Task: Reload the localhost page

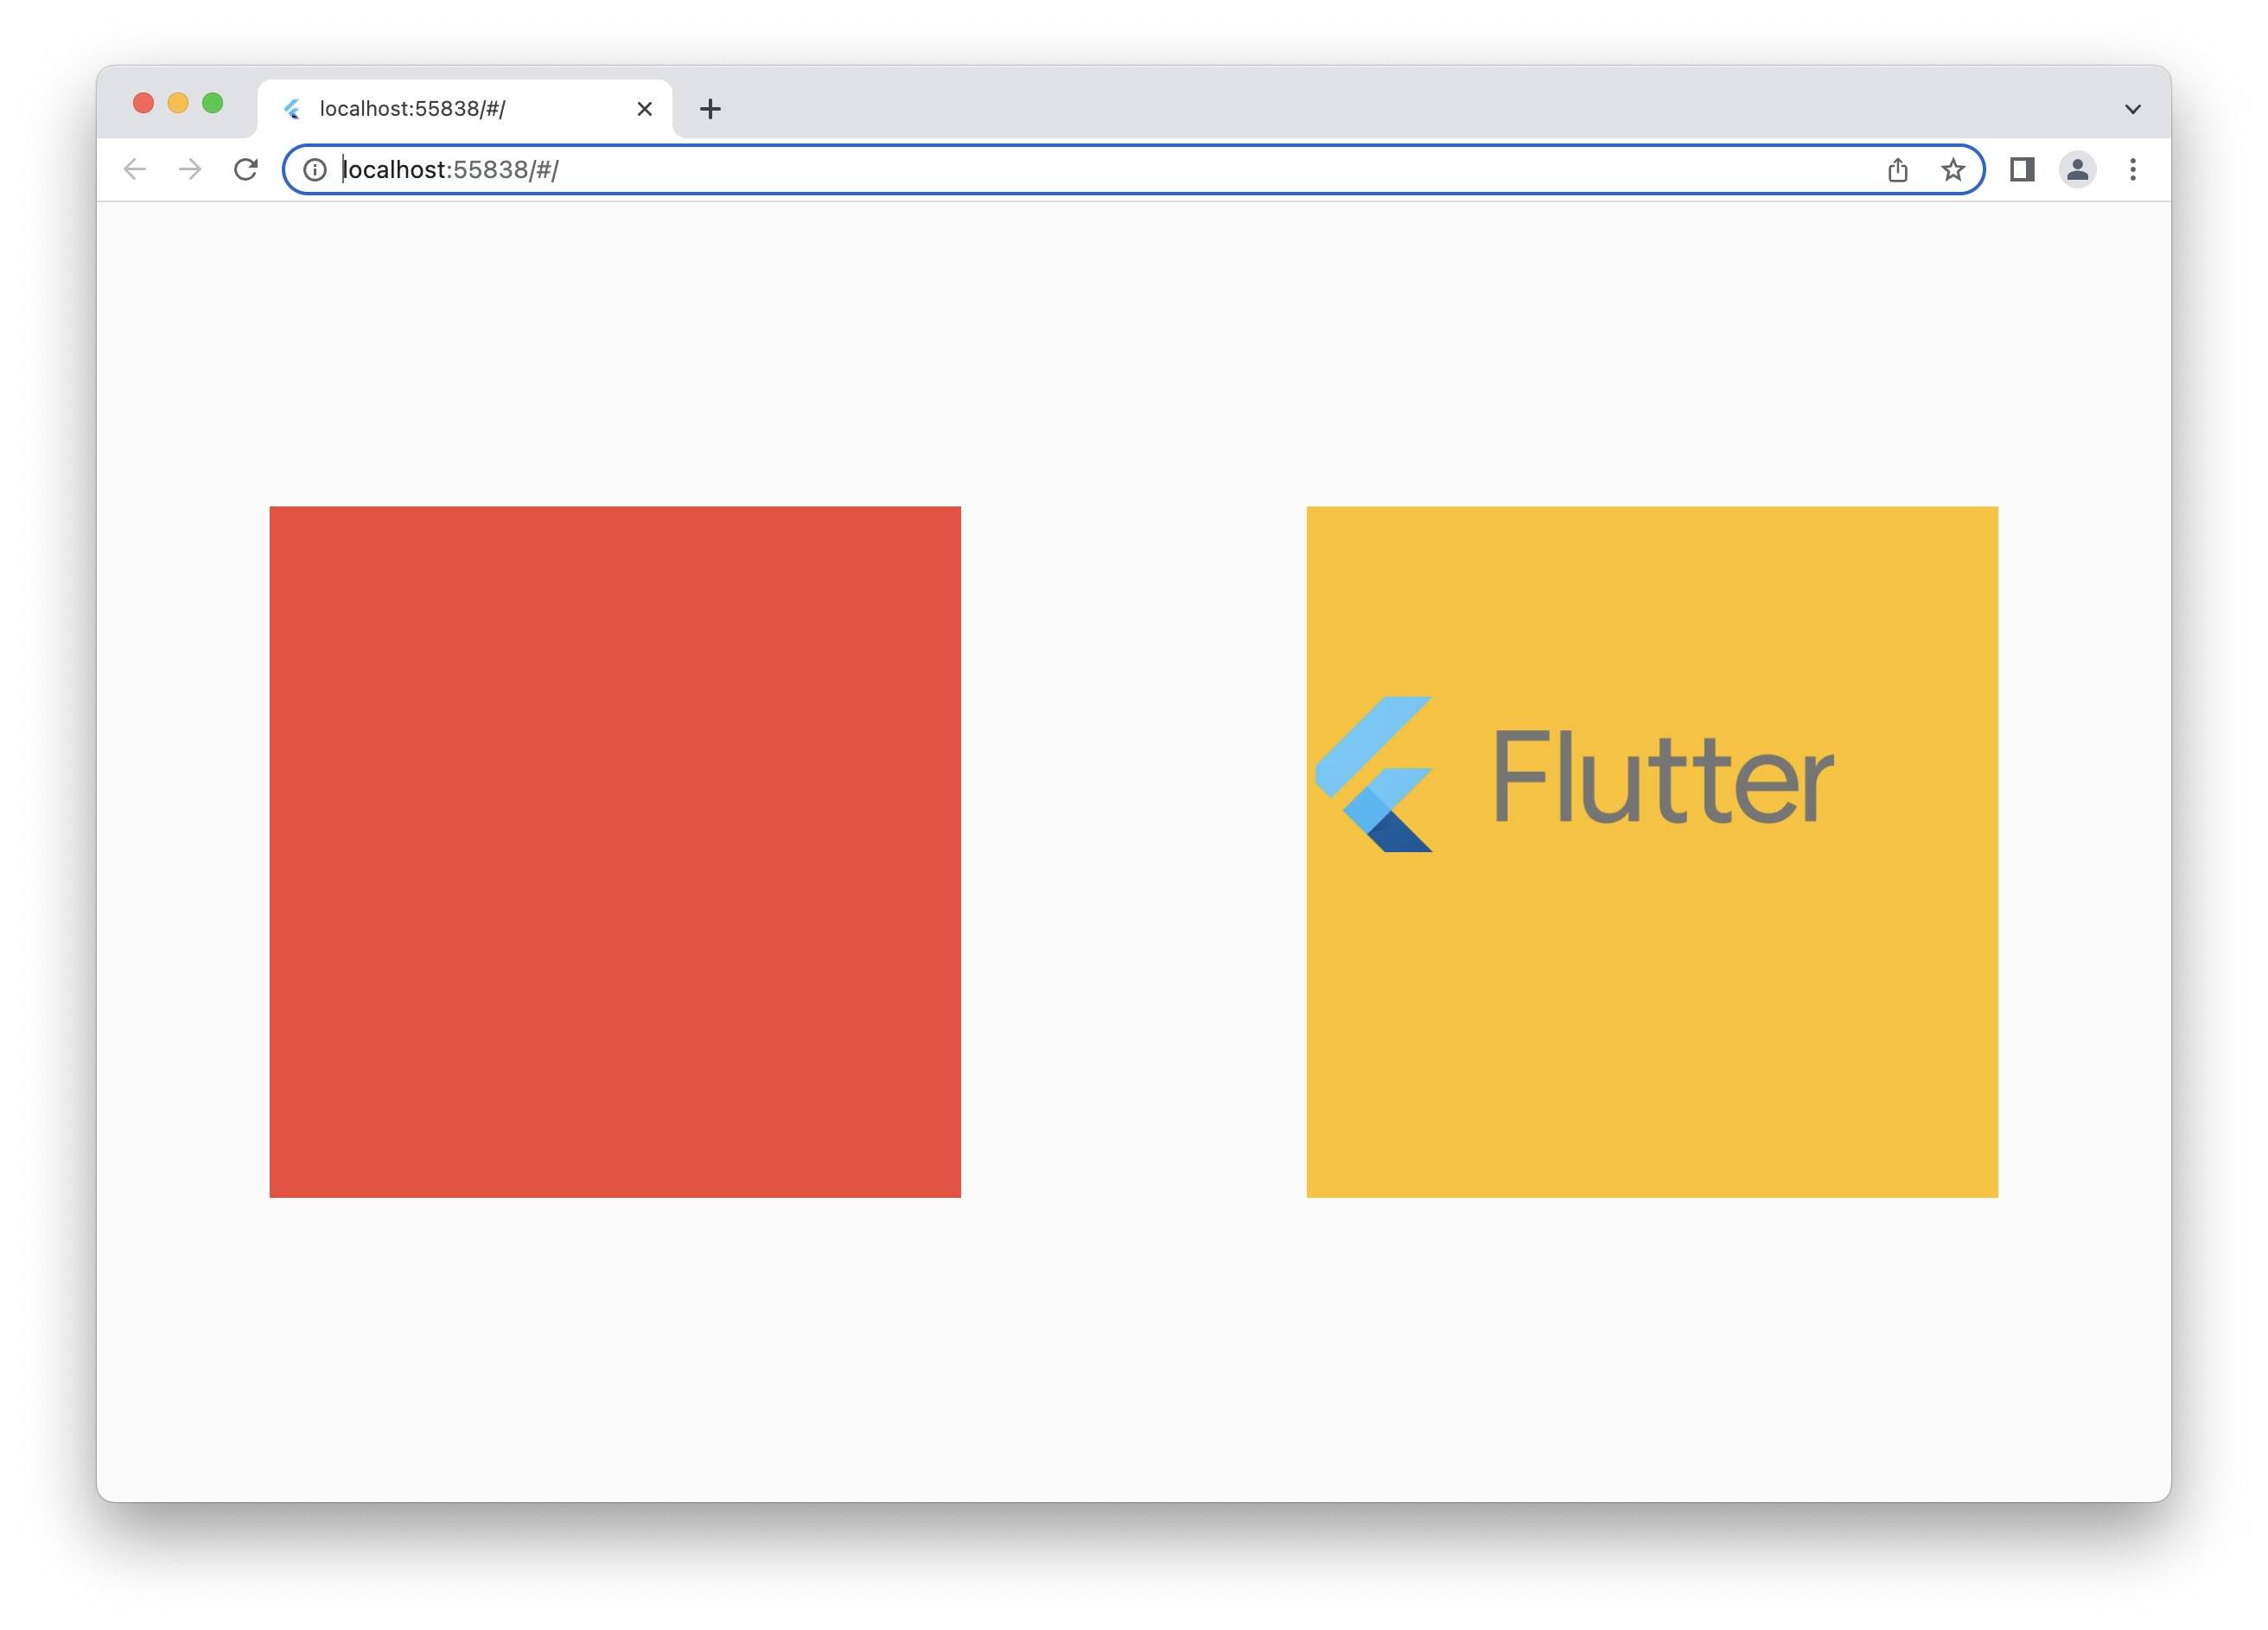Action: [x=246, y=170]
